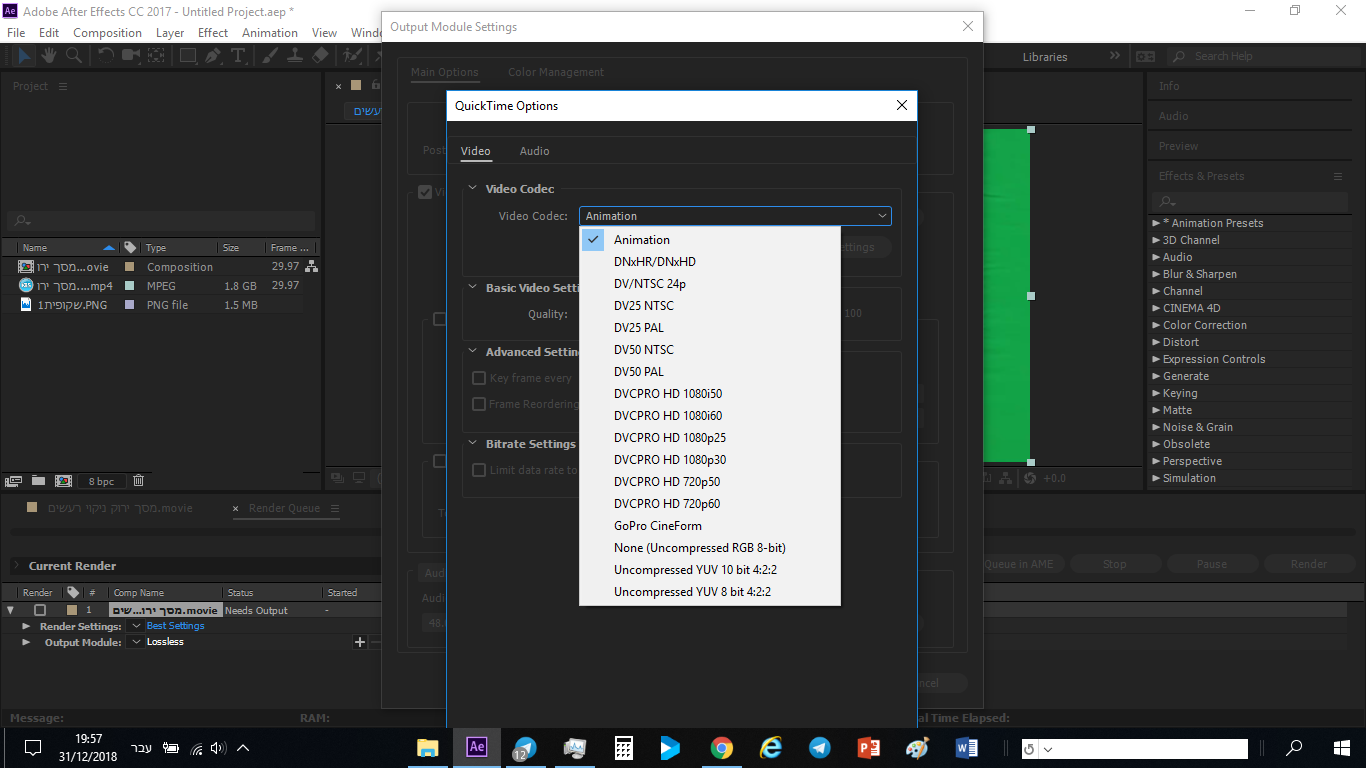Viewport: 1366px width, 768px height.
Task: Expand the Animation Presets category
Action: point(1157,223)
